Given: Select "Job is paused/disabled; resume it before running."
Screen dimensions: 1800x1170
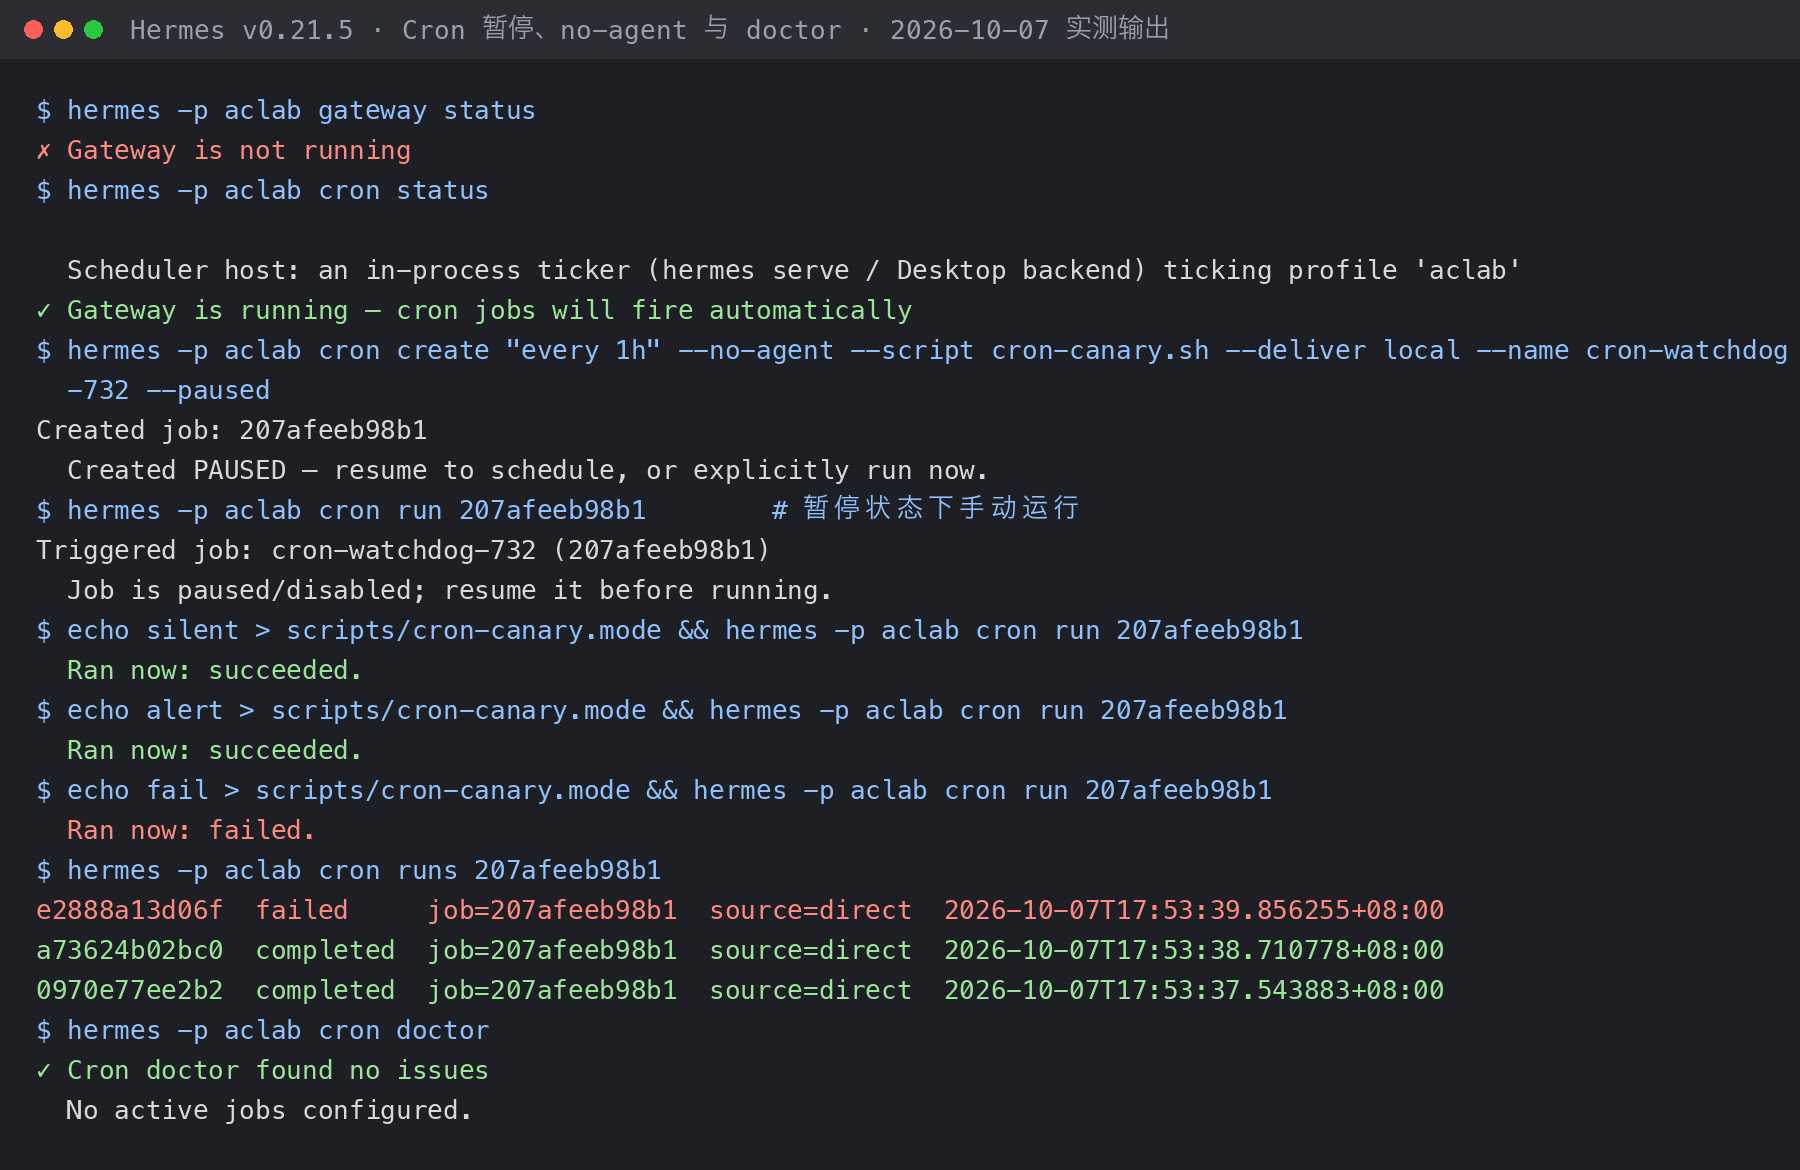Looking at the screenshot, I should pyautogui.click(x=449, y=590).
